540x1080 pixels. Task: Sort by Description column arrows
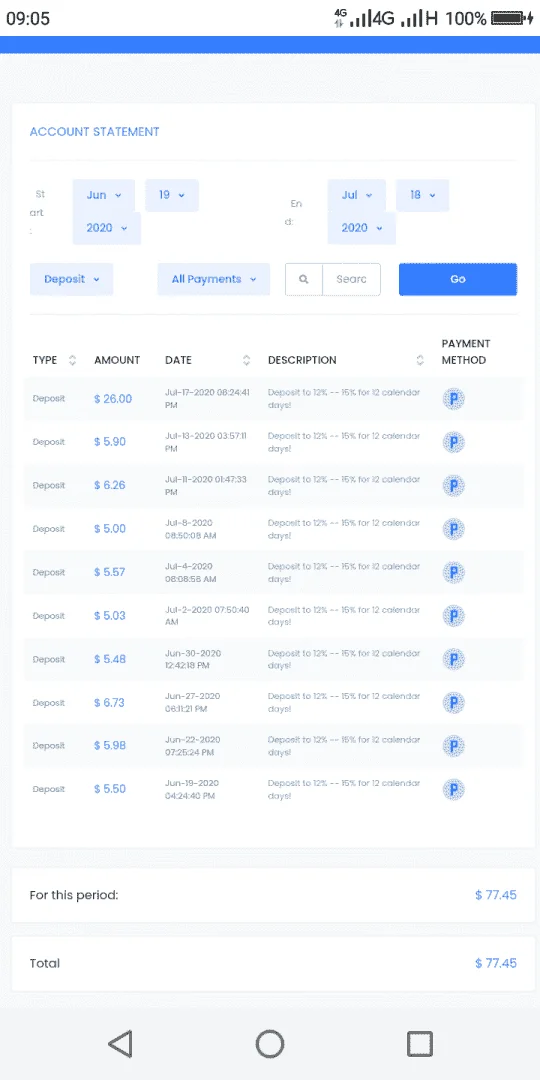click(x=420, y=360)
